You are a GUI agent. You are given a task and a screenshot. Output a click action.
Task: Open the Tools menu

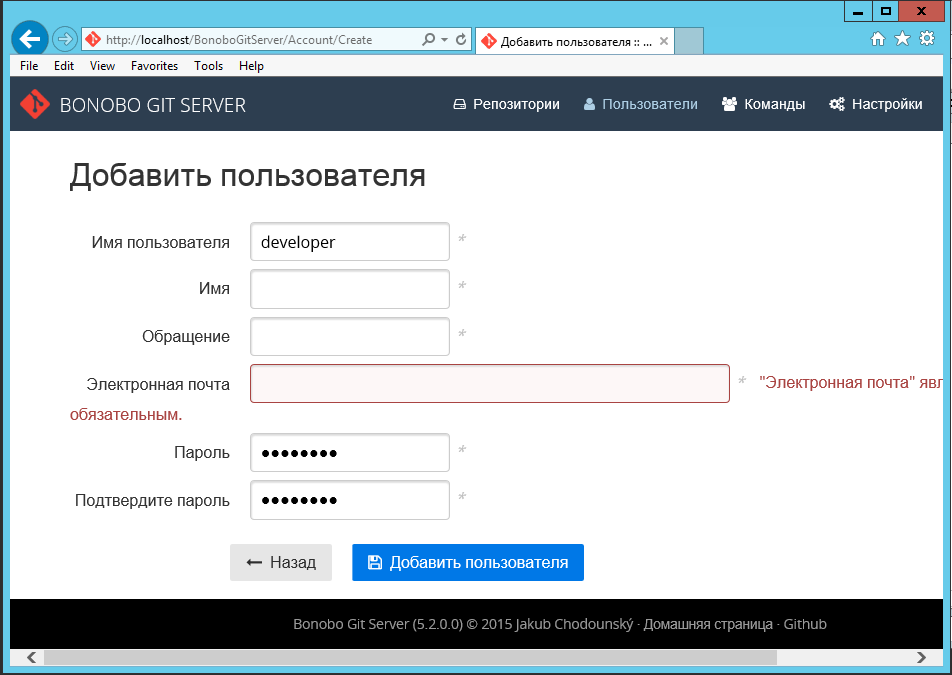click(208, 66)
